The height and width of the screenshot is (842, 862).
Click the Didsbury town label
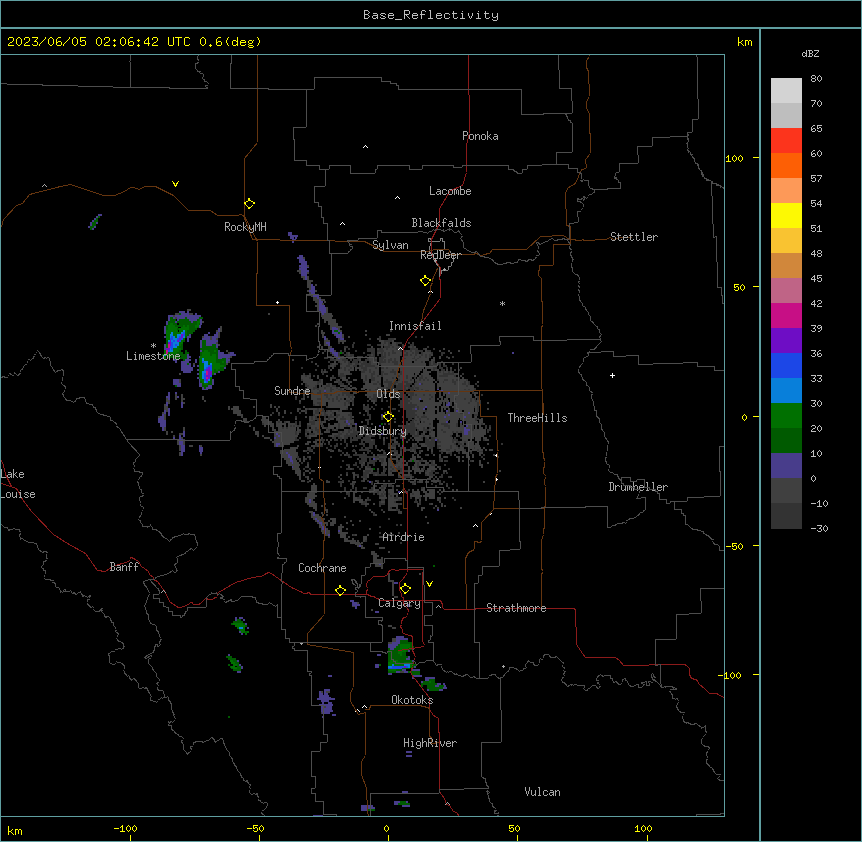coord(383,431)
